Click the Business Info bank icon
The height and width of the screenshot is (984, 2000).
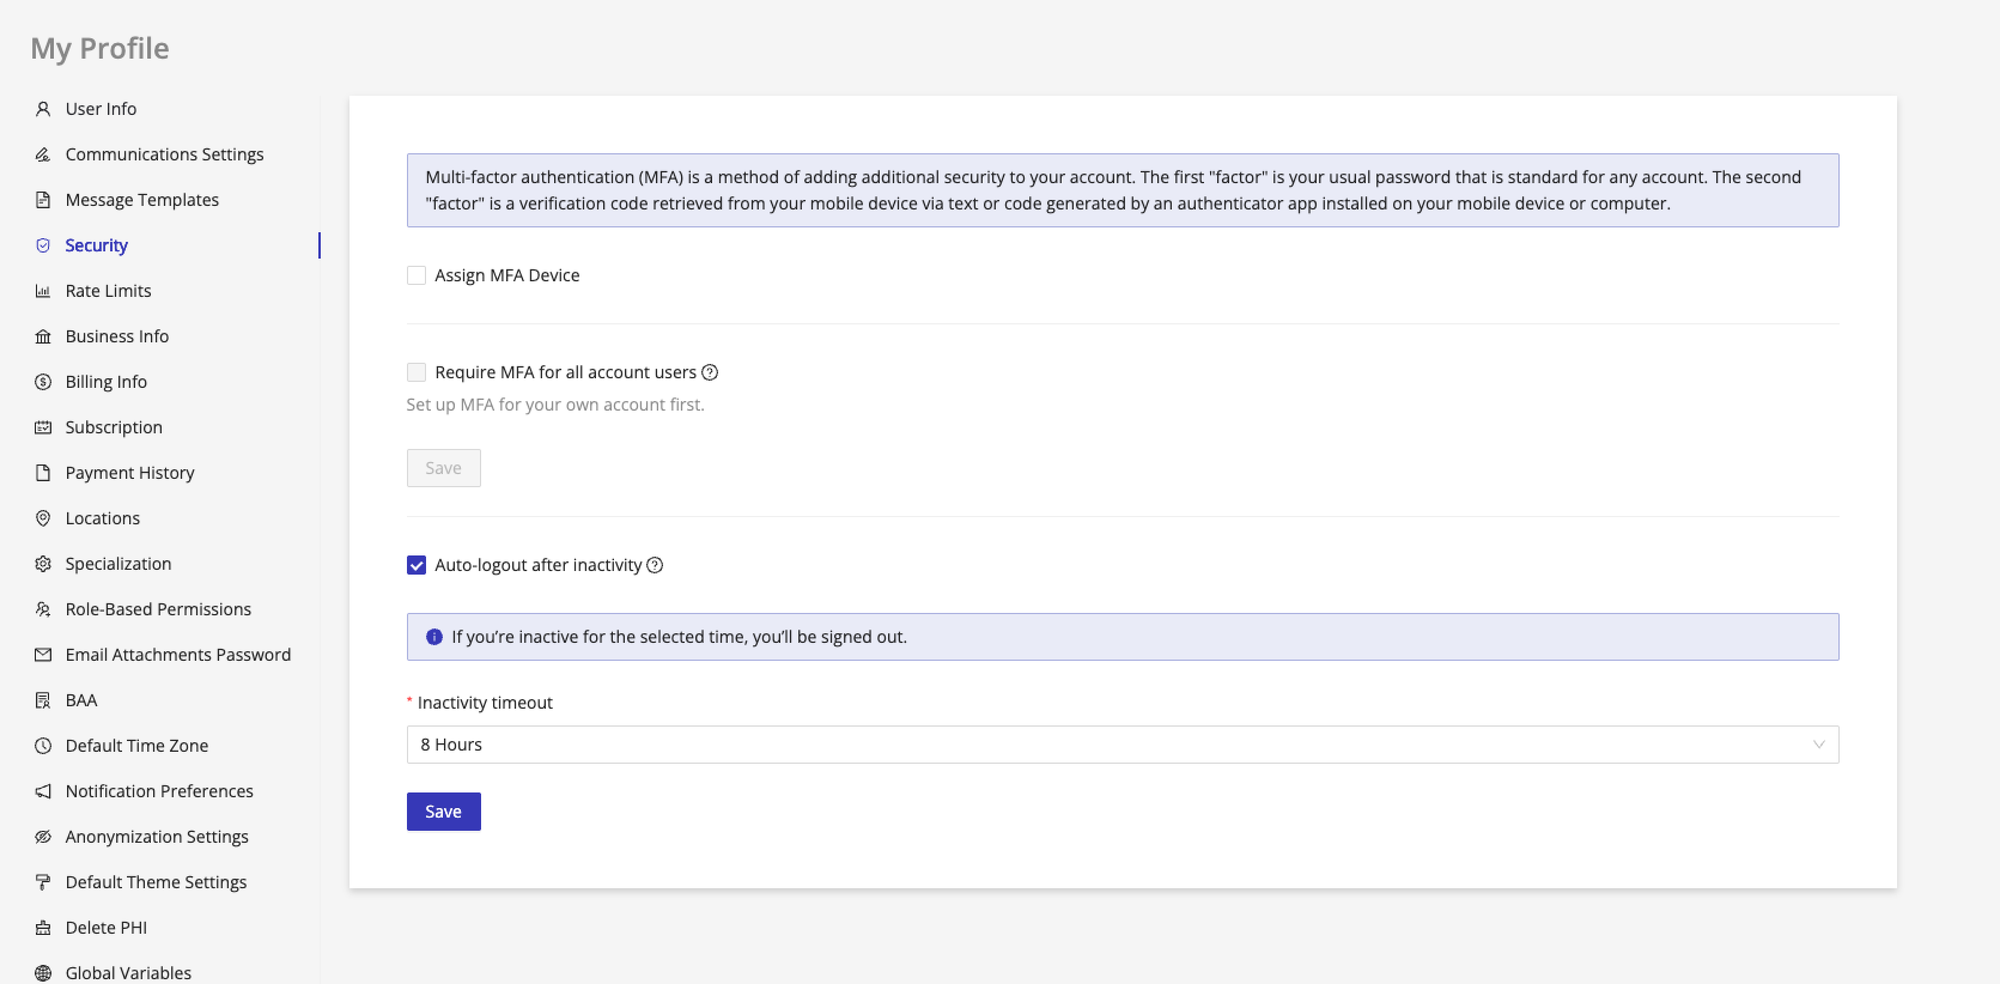coord(43,336)
